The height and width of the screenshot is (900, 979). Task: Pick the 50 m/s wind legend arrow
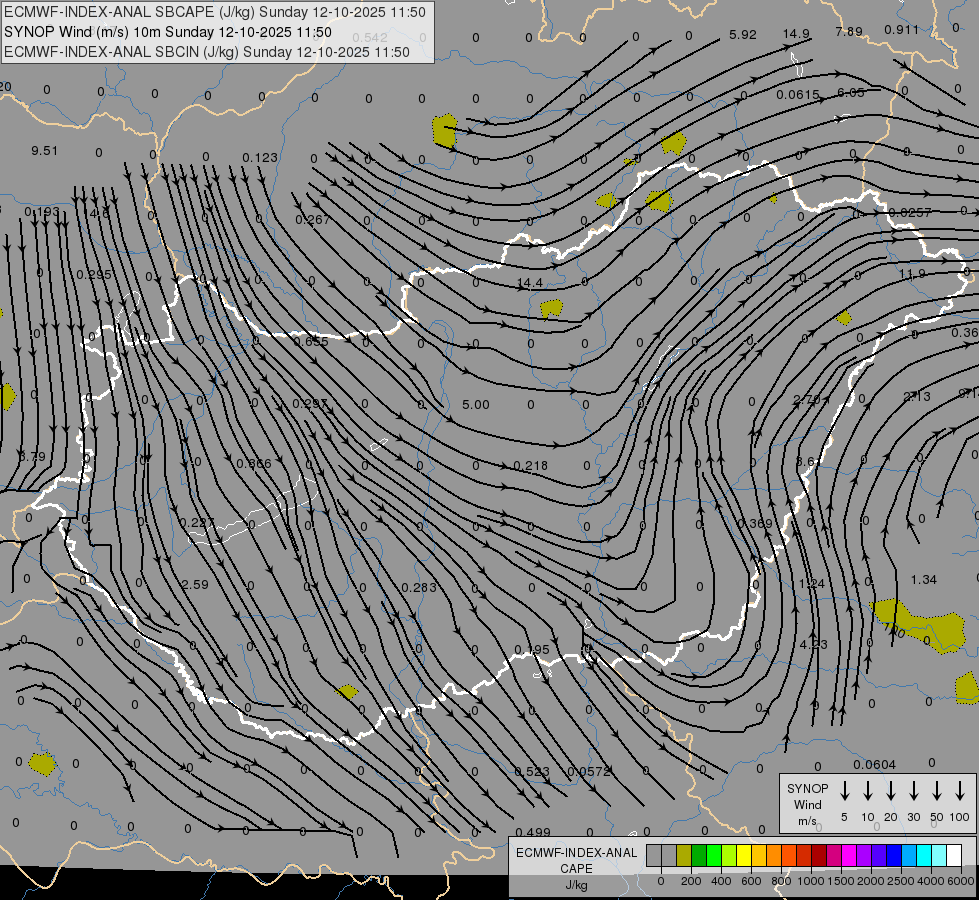(937, 791)
